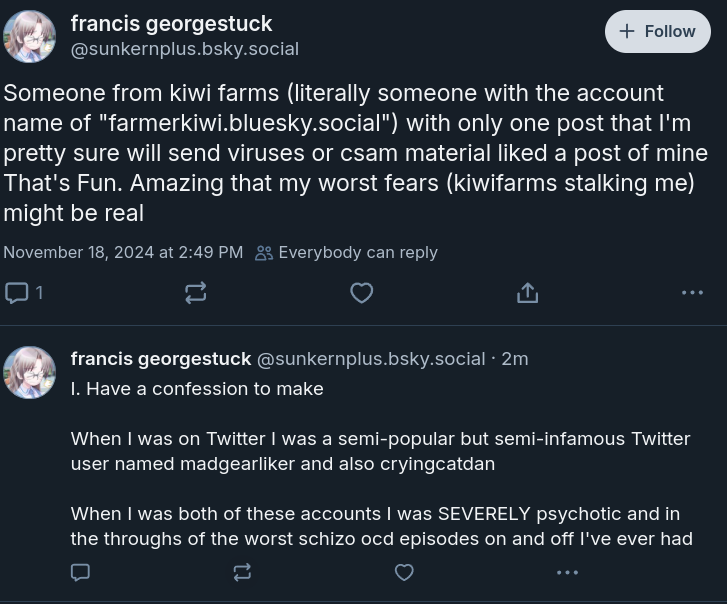This screenshot has width=727, height=604.
Task: Repost the confession reply
Action: tap(242, 572)
